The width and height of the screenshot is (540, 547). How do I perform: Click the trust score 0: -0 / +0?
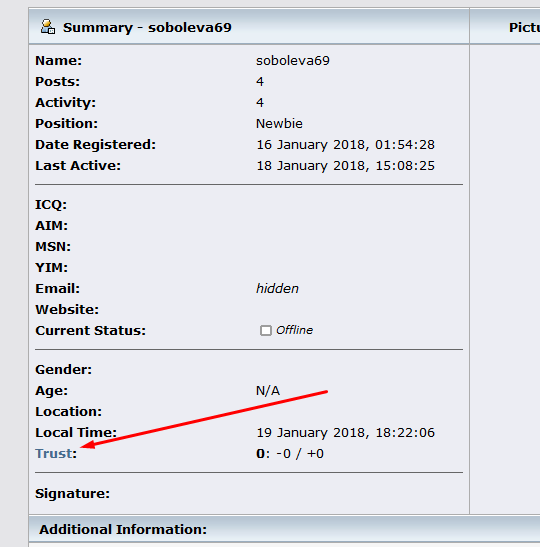(x=290, y=454)
